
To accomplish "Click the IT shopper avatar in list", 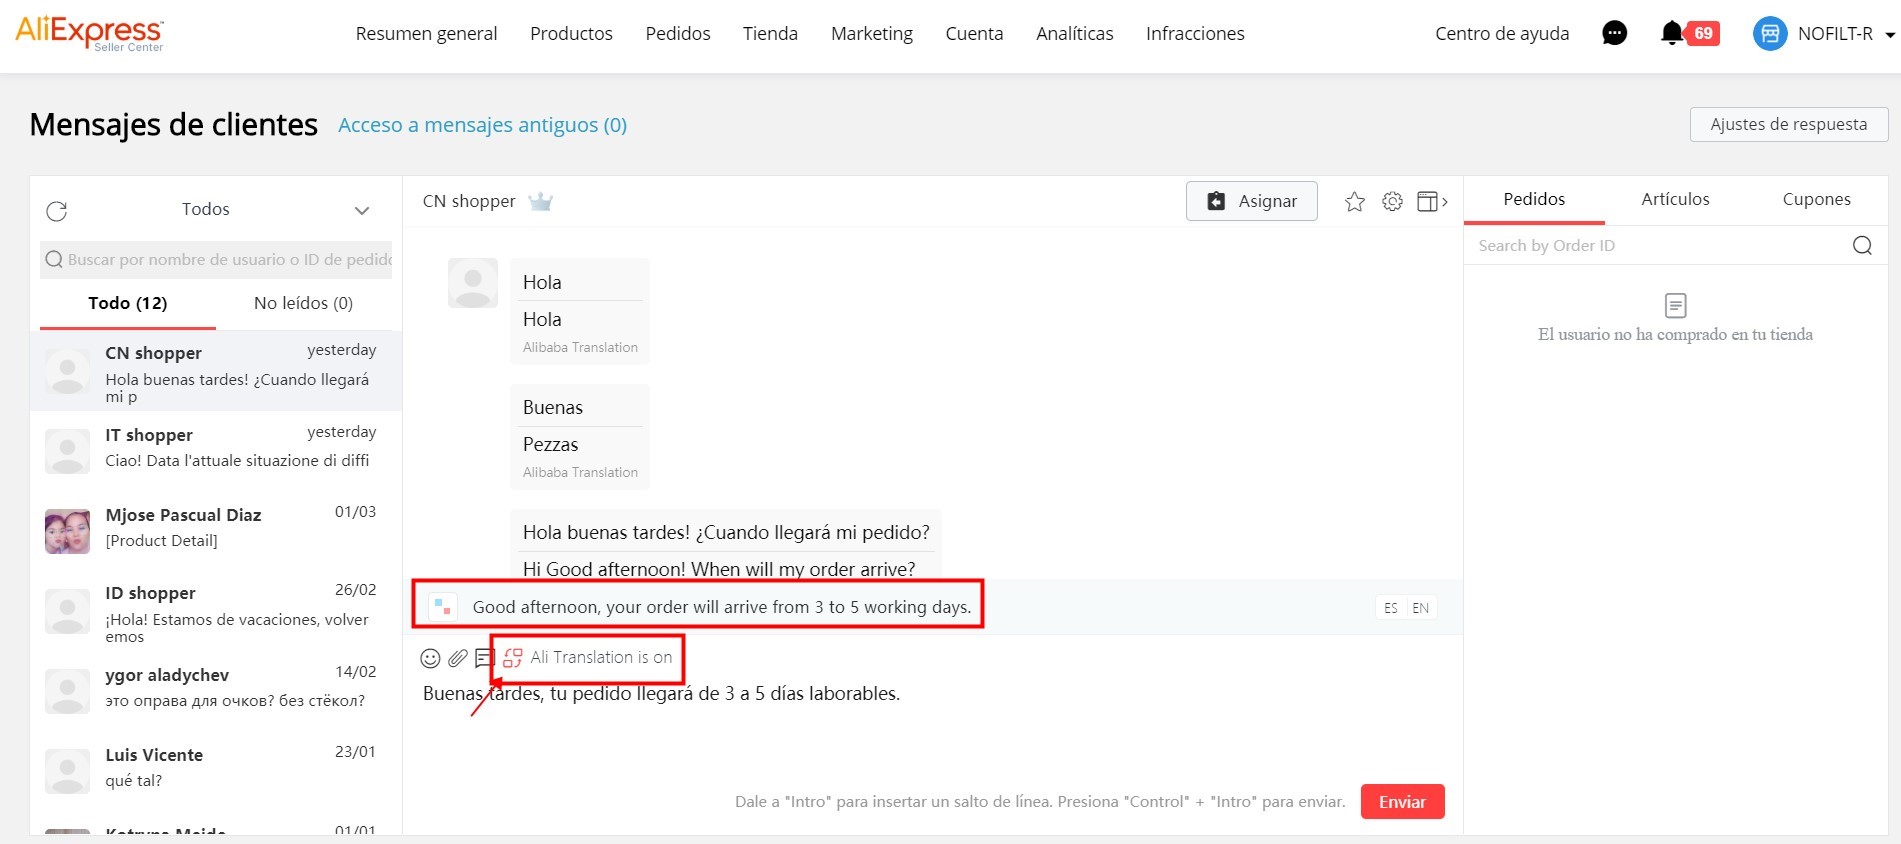I will pos(67,452).
